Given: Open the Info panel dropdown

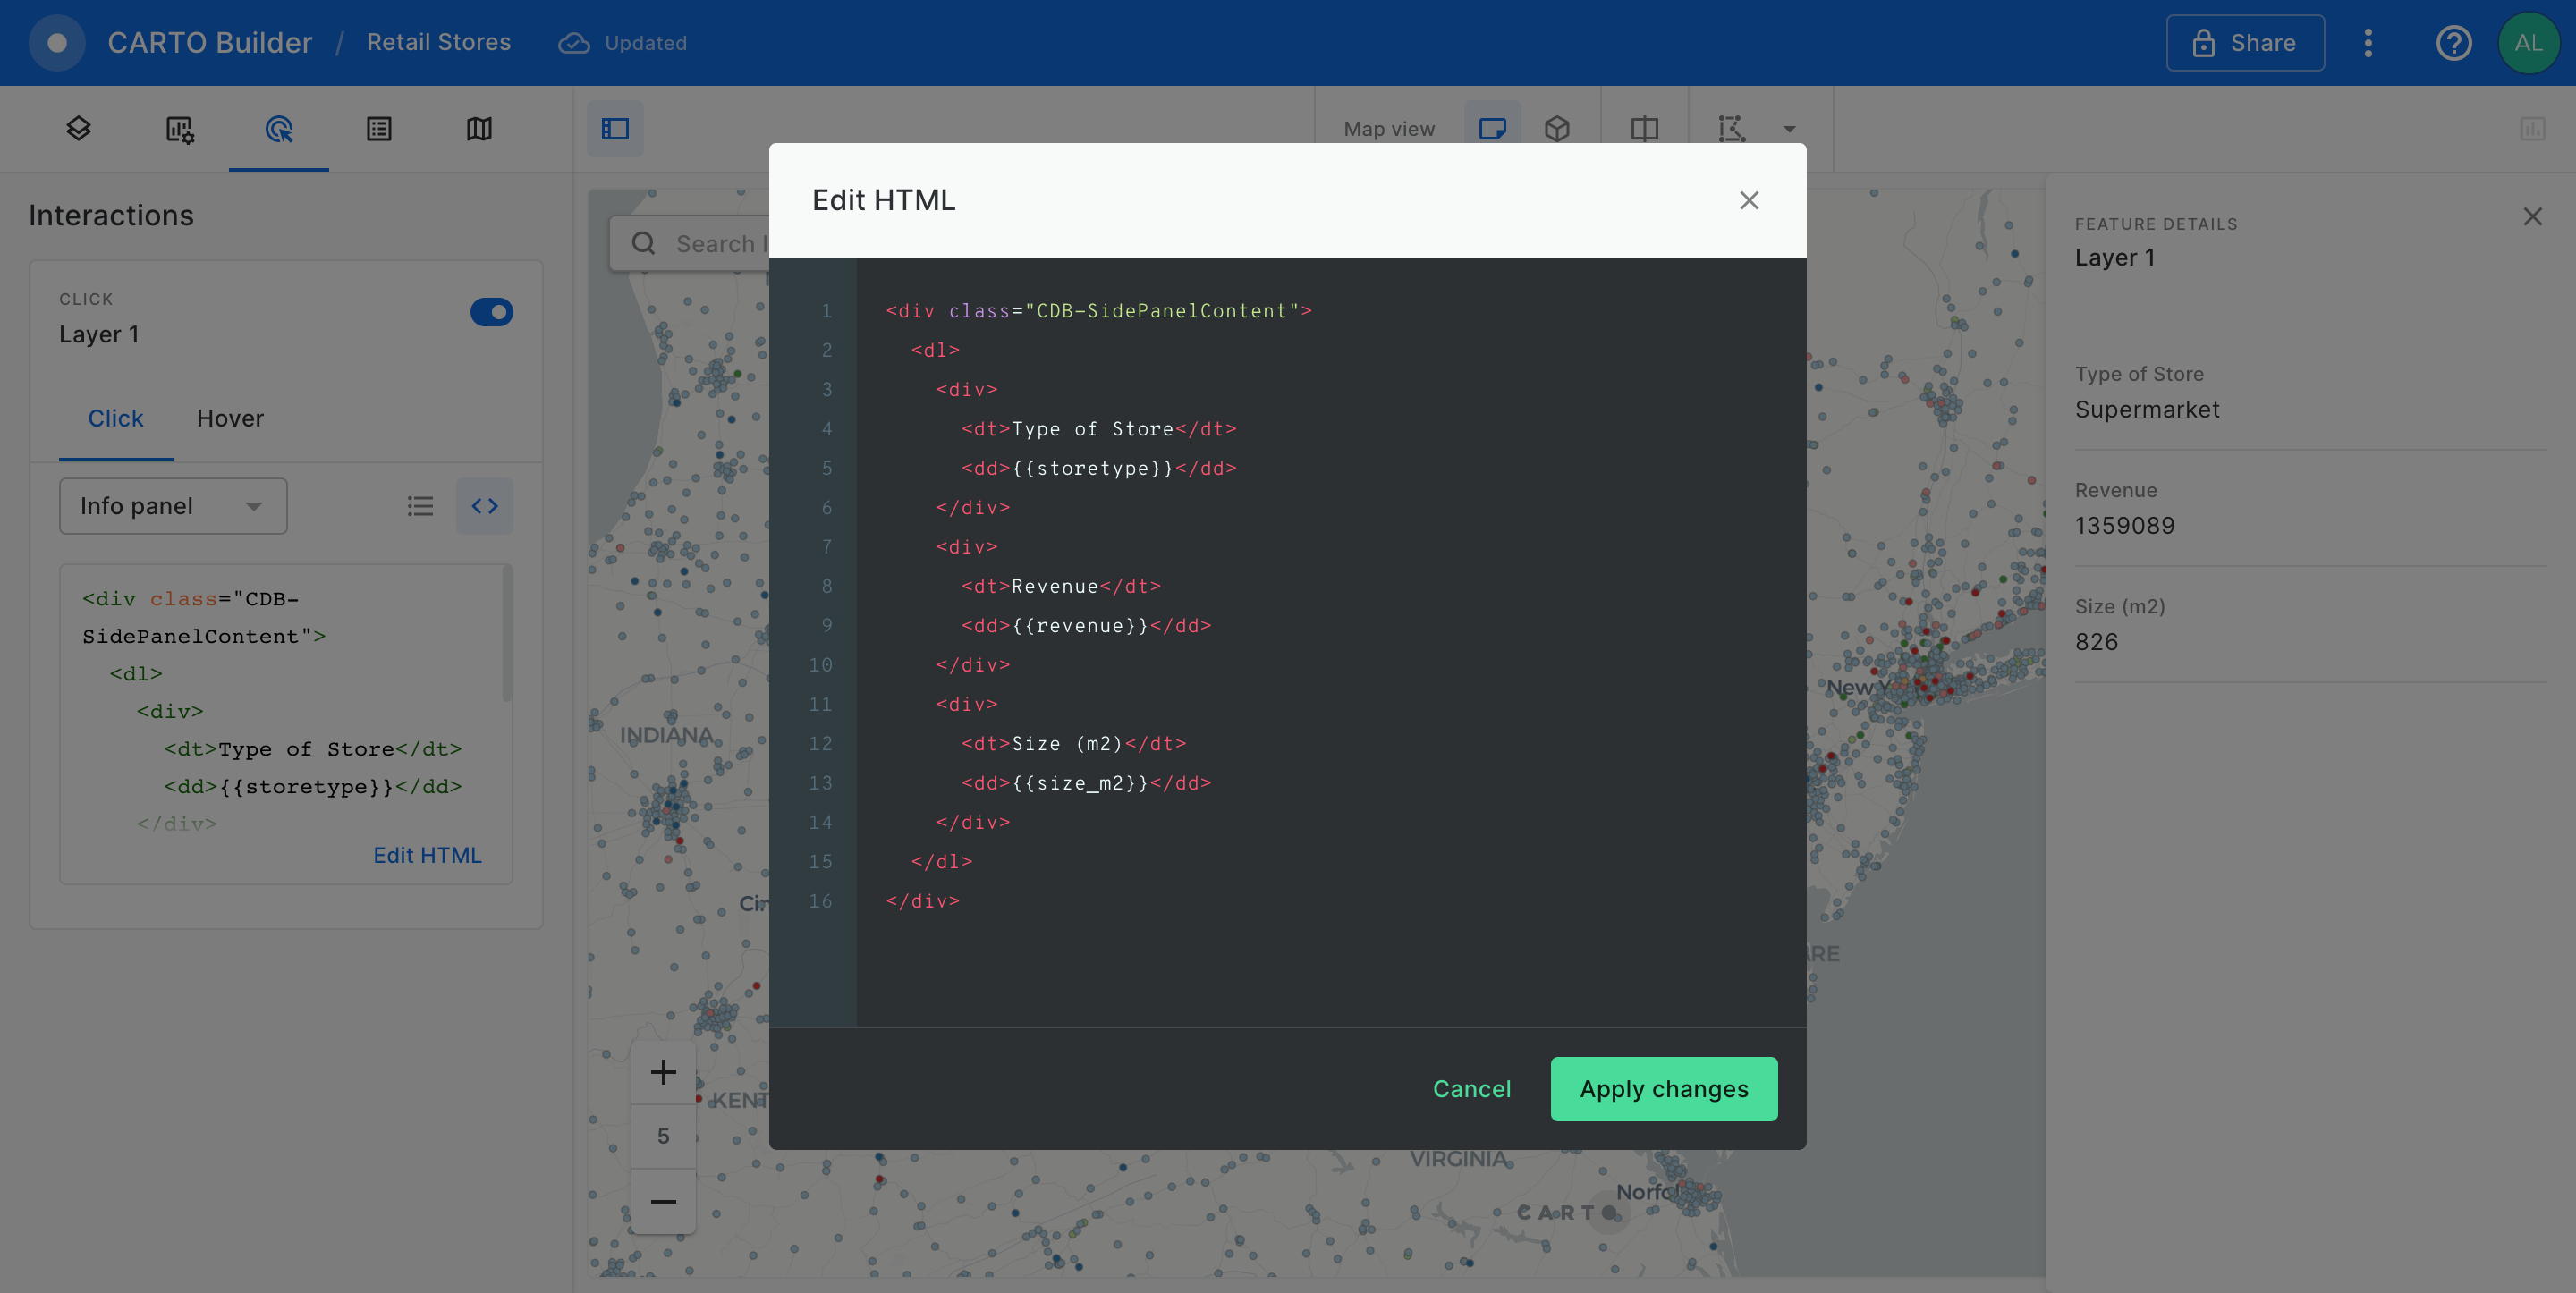Looking at the screenshot, I should 173,506.
